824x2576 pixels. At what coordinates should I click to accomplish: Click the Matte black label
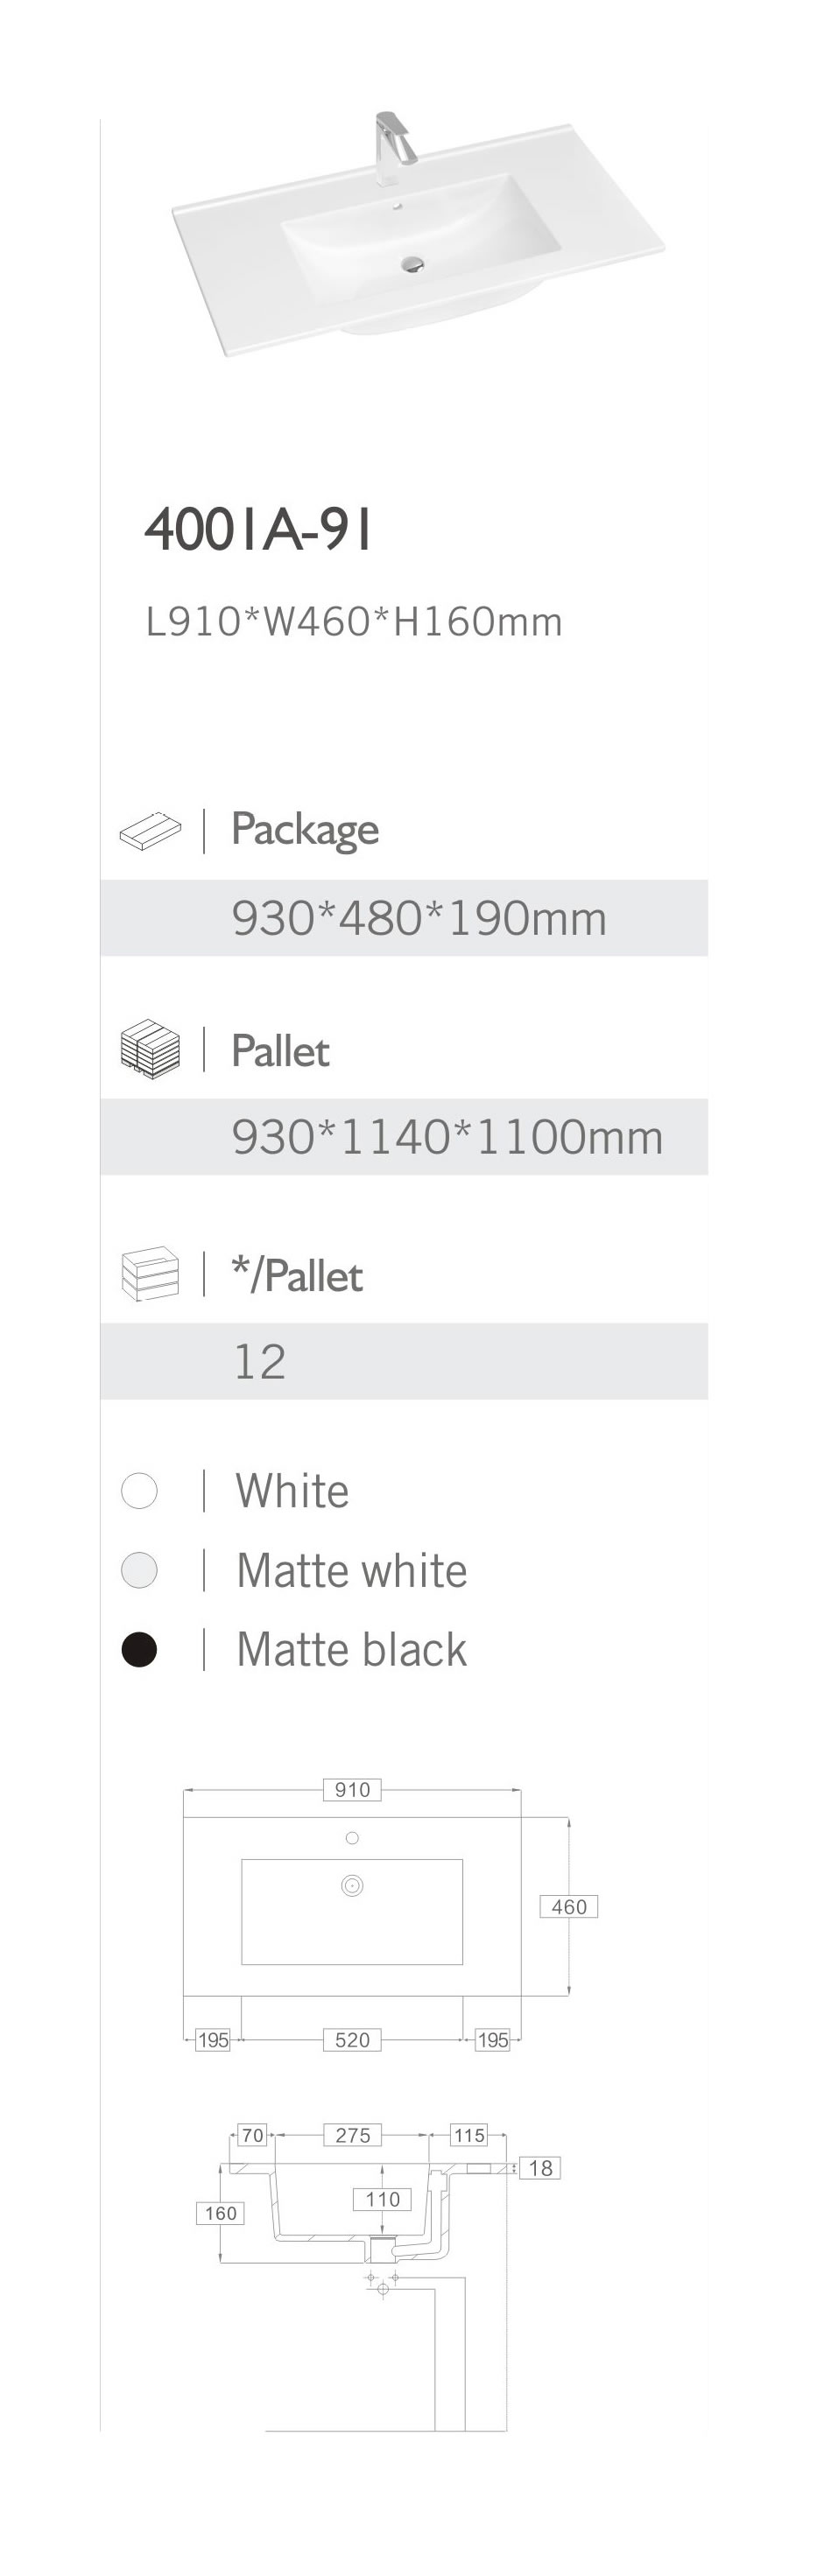(351, 1649)
